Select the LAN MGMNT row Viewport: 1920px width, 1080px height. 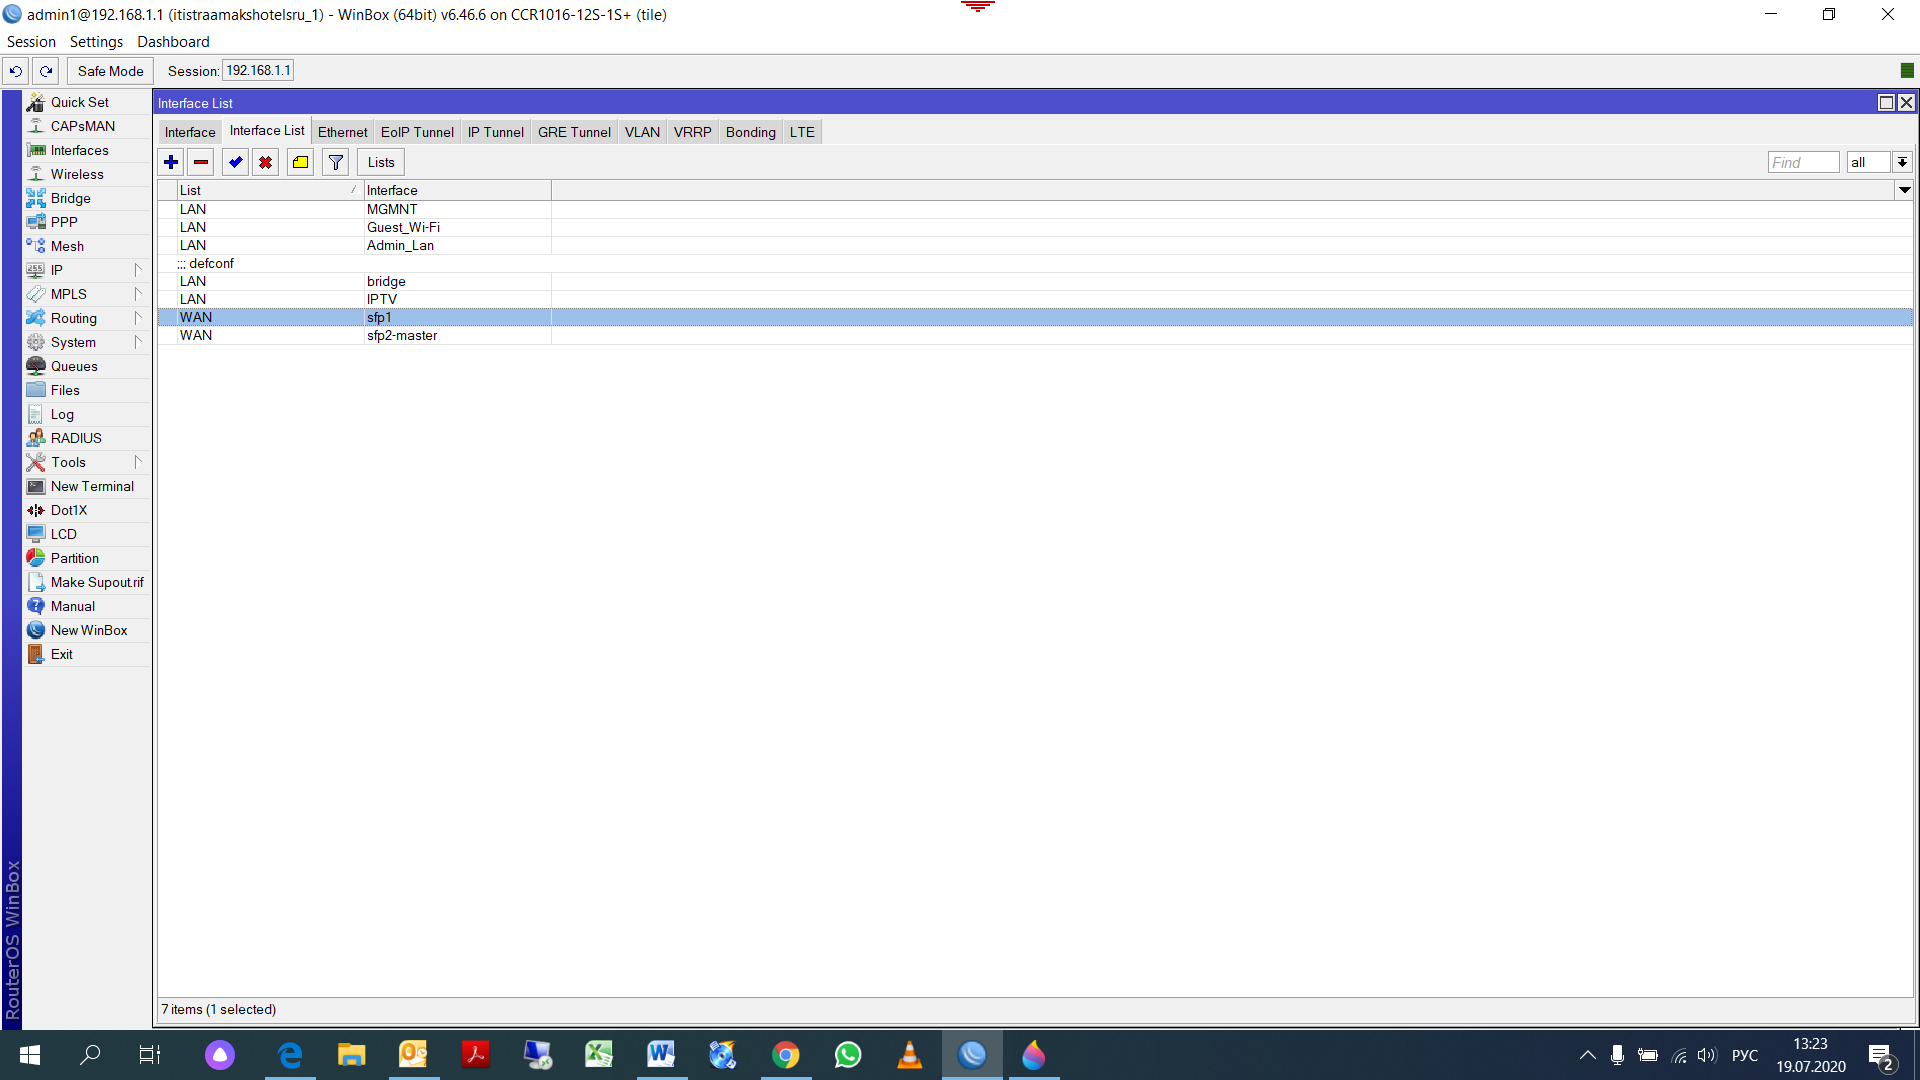[1035, 209]
